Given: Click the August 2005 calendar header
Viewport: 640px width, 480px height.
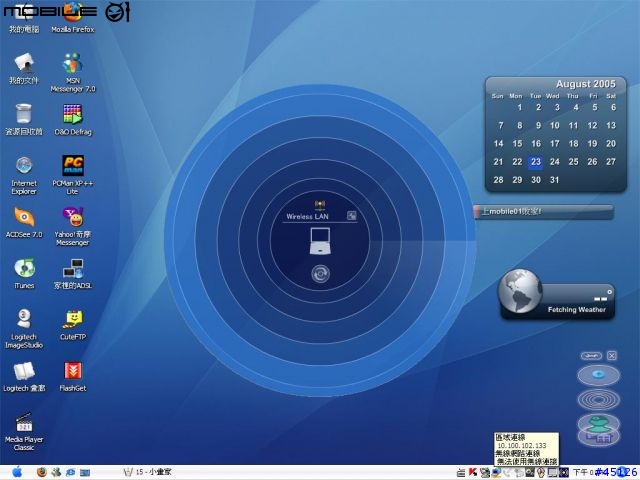Looking at the screenshot, I should tap(585, 84).
